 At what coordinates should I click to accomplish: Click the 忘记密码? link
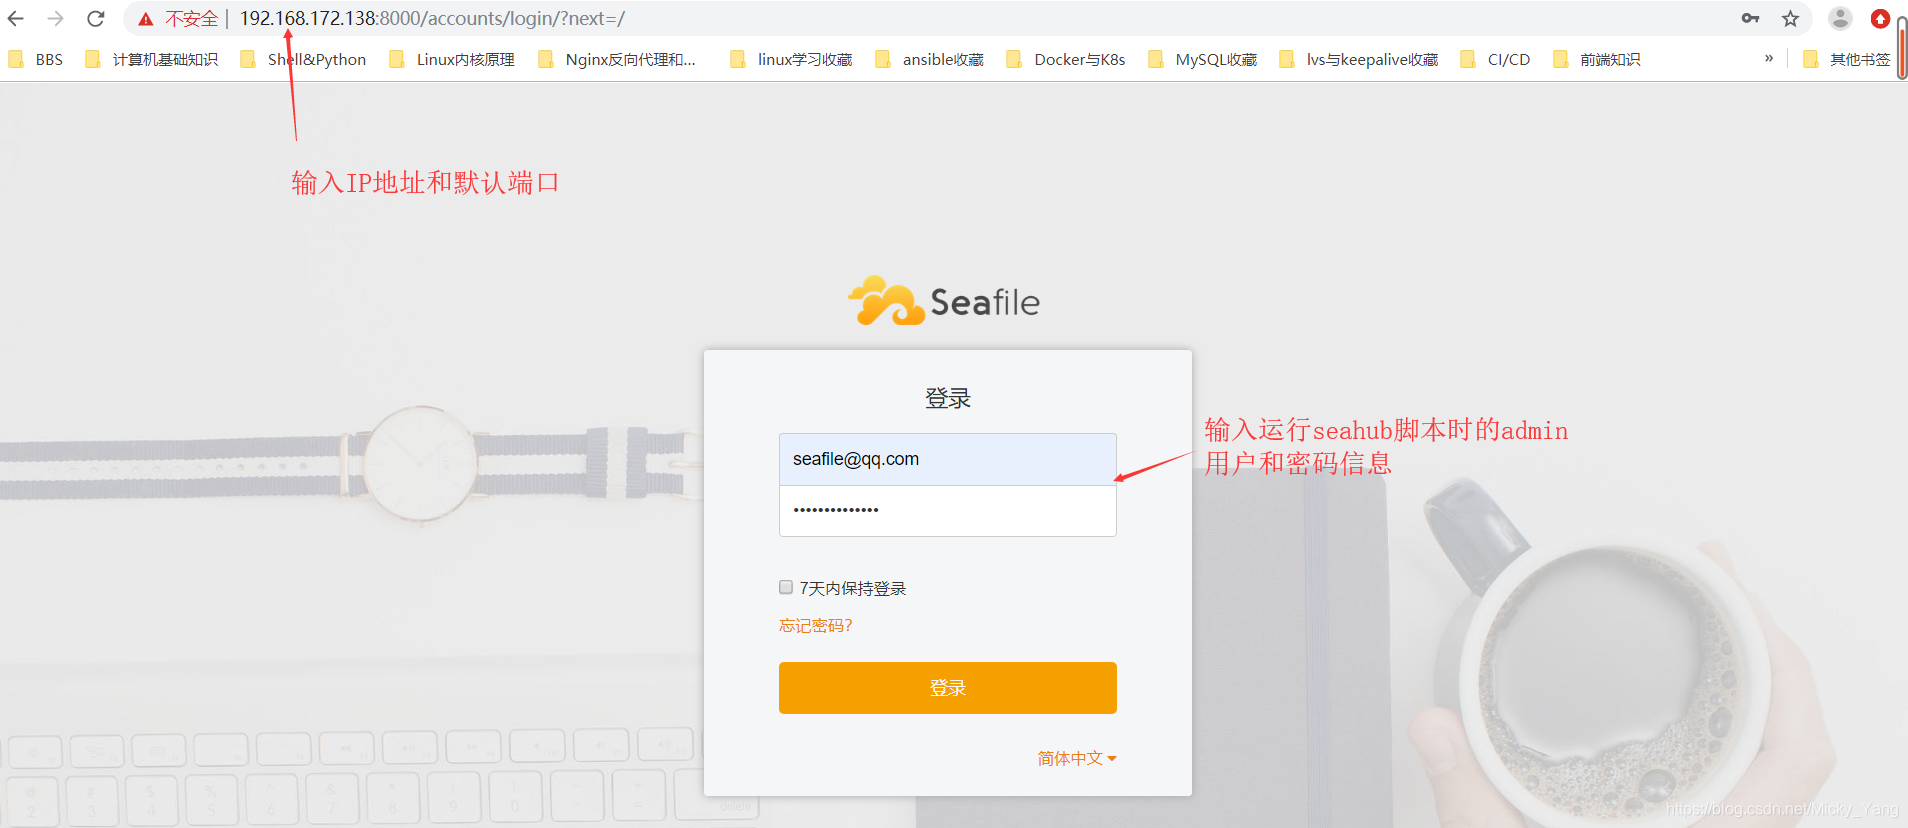pyautogui.click(x=816, y=626)
